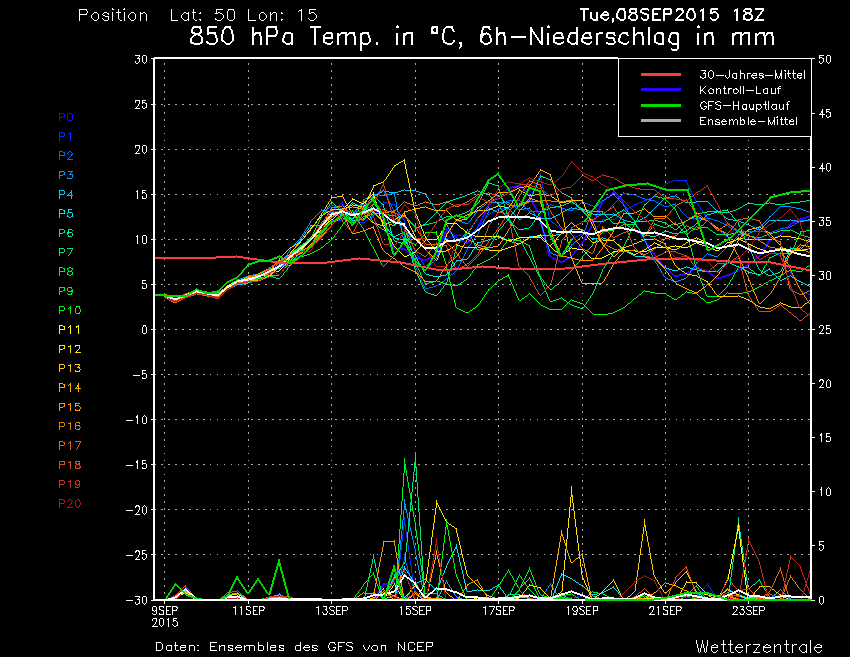This screenshot has height=657, width=850.
Task: Click the P15 ensemble member label
Action: (x=69, y=407)
